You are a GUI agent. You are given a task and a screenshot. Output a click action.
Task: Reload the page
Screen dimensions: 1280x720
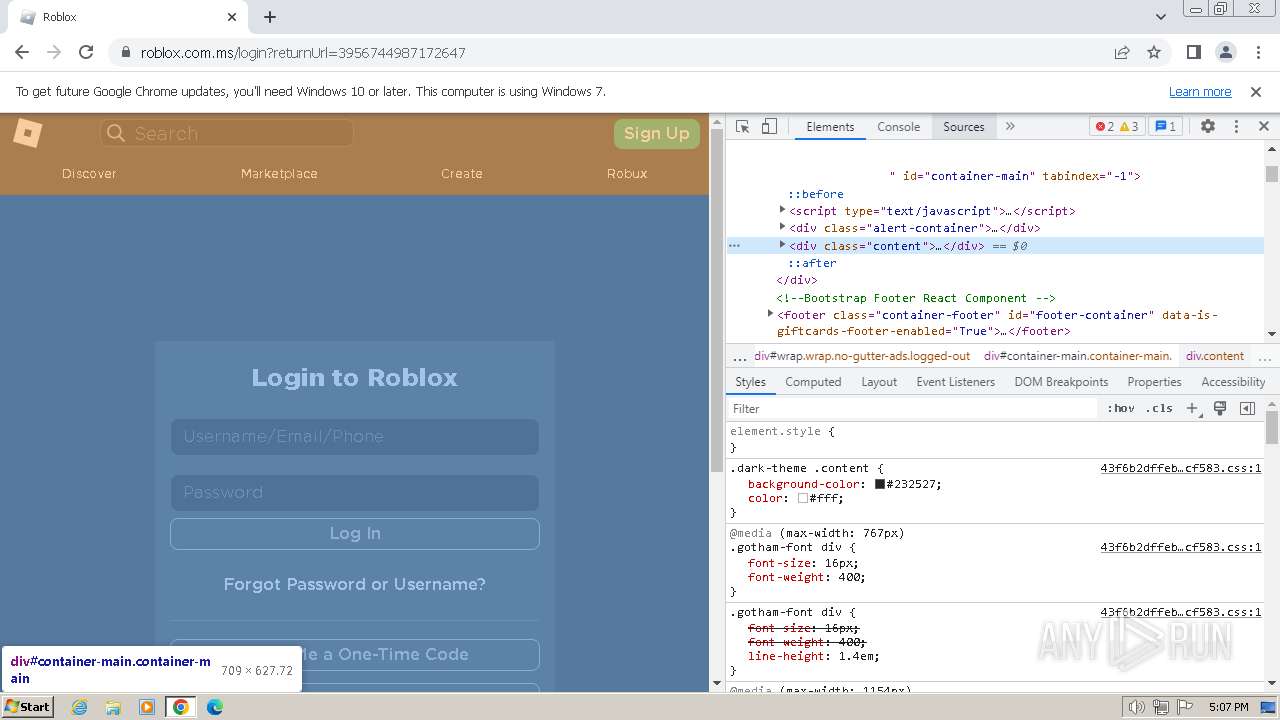tap(86, 52)
